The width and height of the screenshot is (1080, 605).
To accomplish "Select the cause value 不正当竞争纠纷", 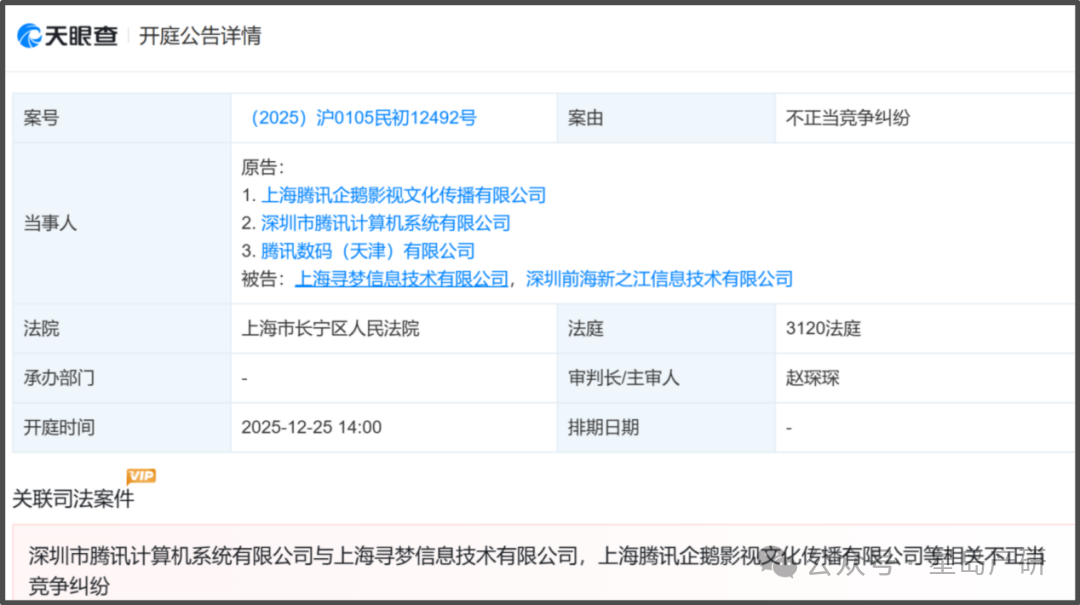I will click(848, 118).
